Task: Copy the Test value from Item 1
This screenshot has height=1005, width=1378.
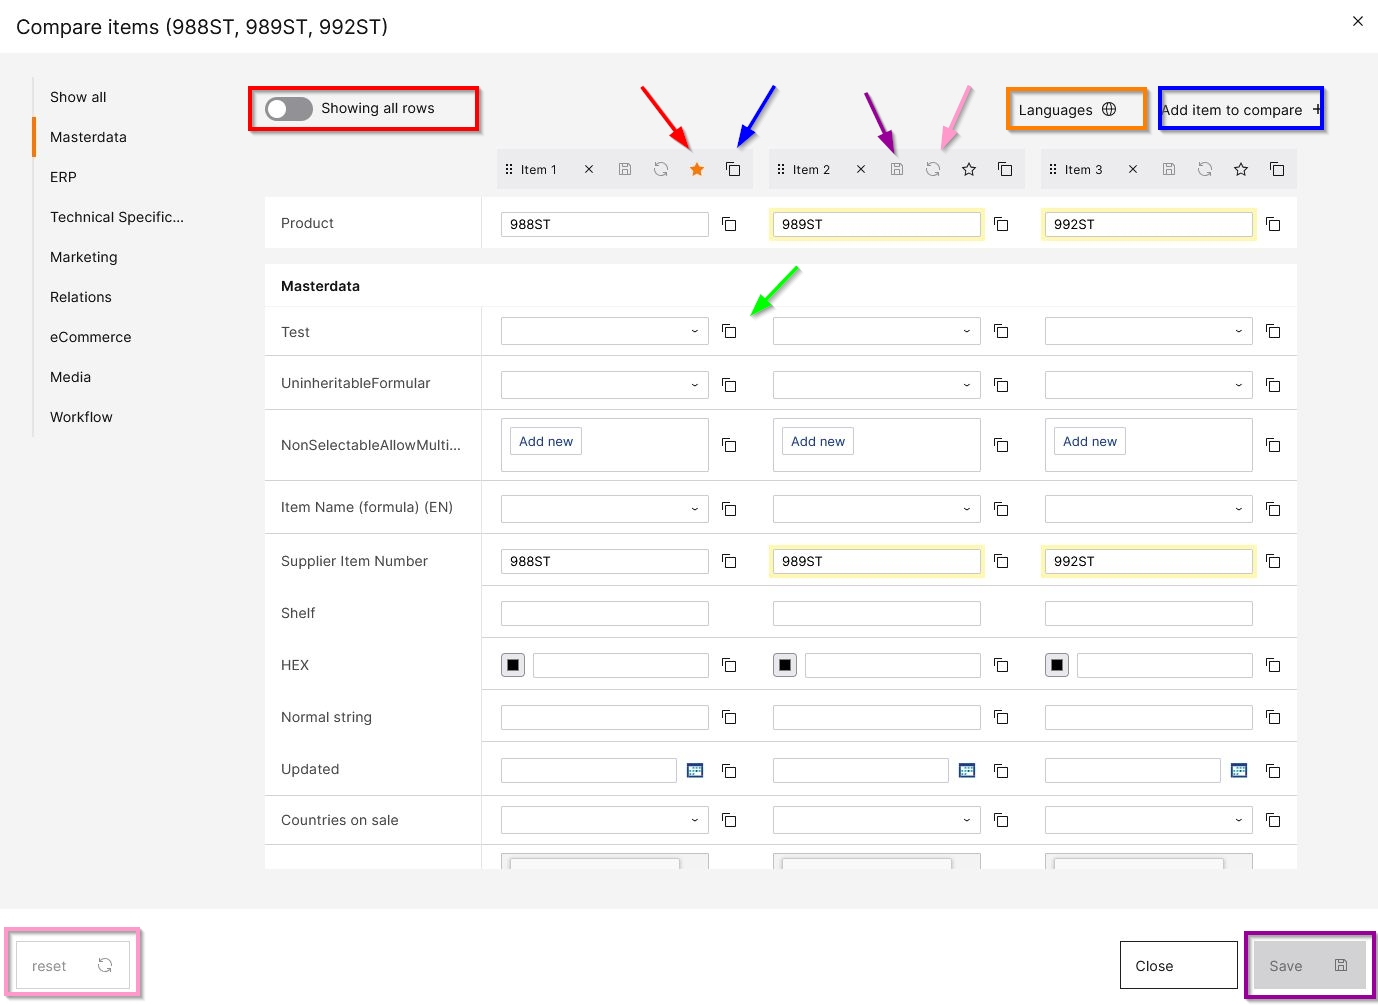Action: pos(729,331)
